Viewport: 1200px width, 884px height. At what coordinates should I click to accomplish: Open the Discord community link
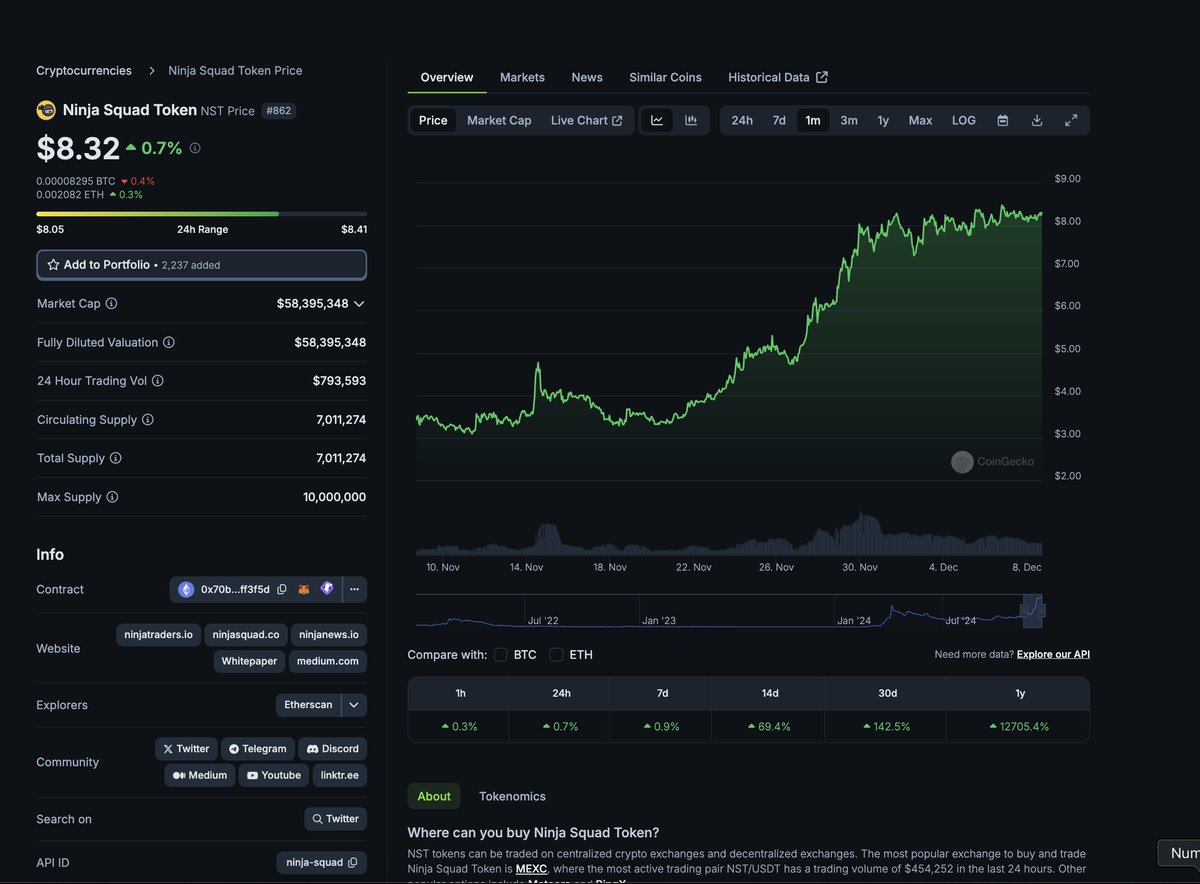coord(332,749)
